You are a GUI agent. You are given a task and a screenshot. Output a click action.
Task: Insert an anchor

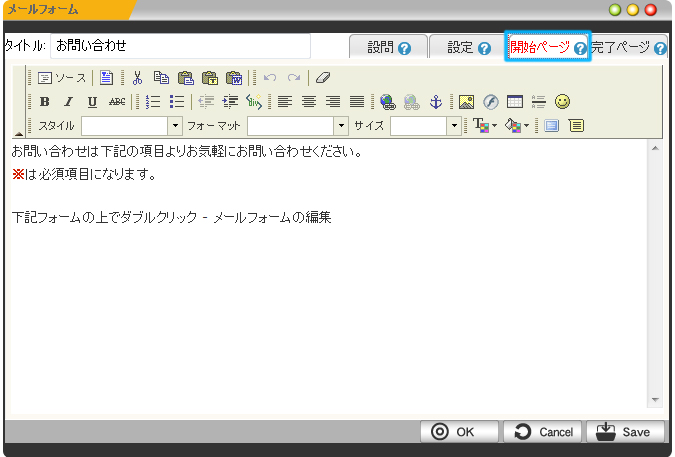click(436, 102)
